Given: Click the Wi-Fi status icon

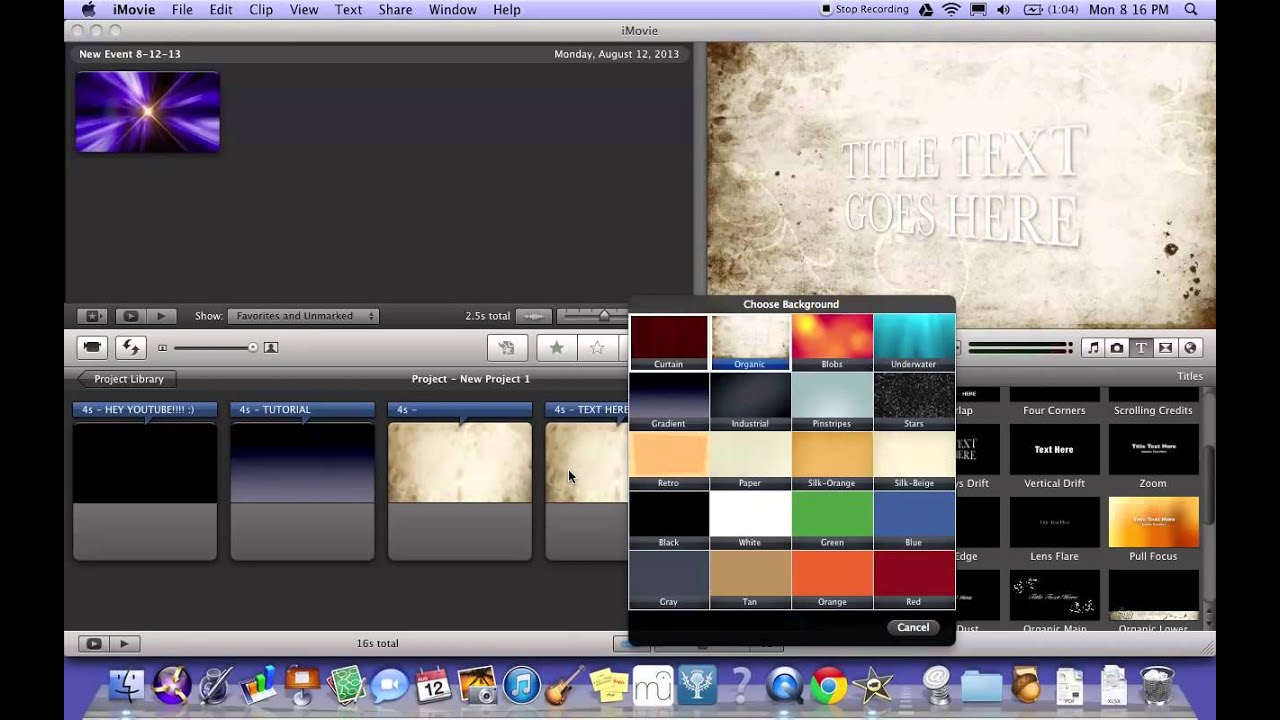Looking at the screenshot, I should point(950,9).
